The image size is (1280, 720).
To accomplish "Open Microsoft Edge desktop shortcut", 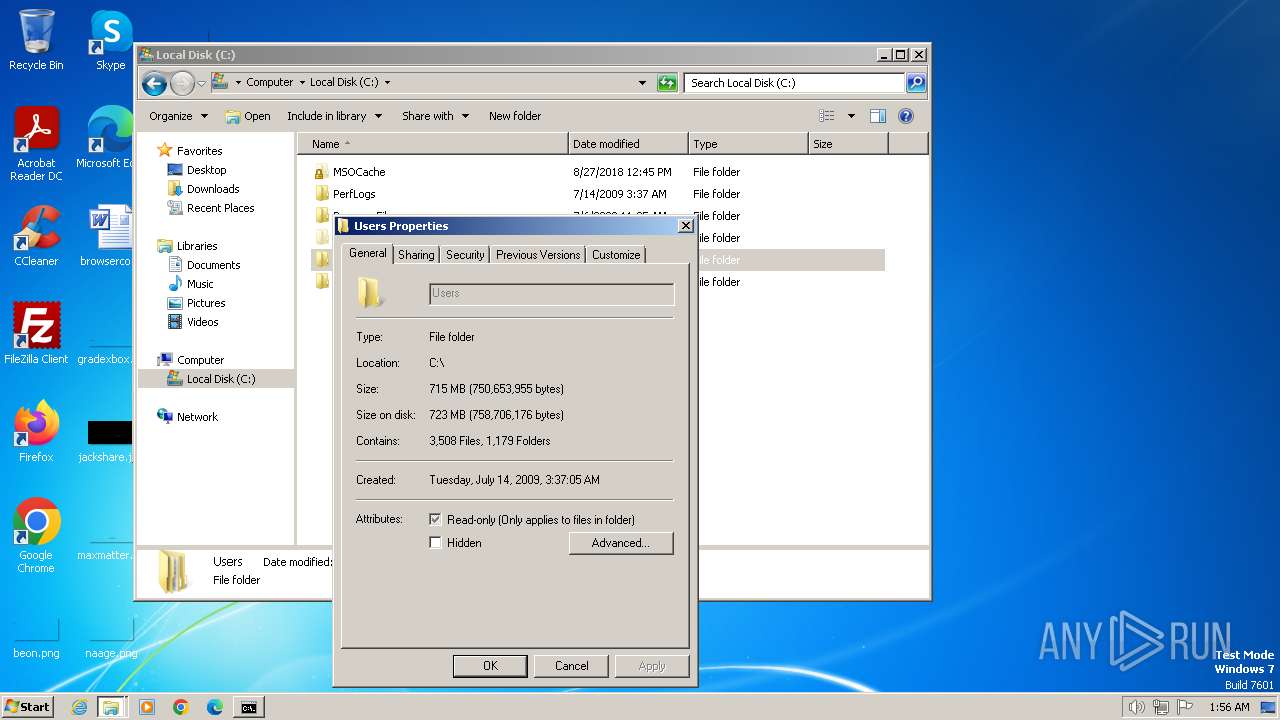I will [x=104, y=138].
